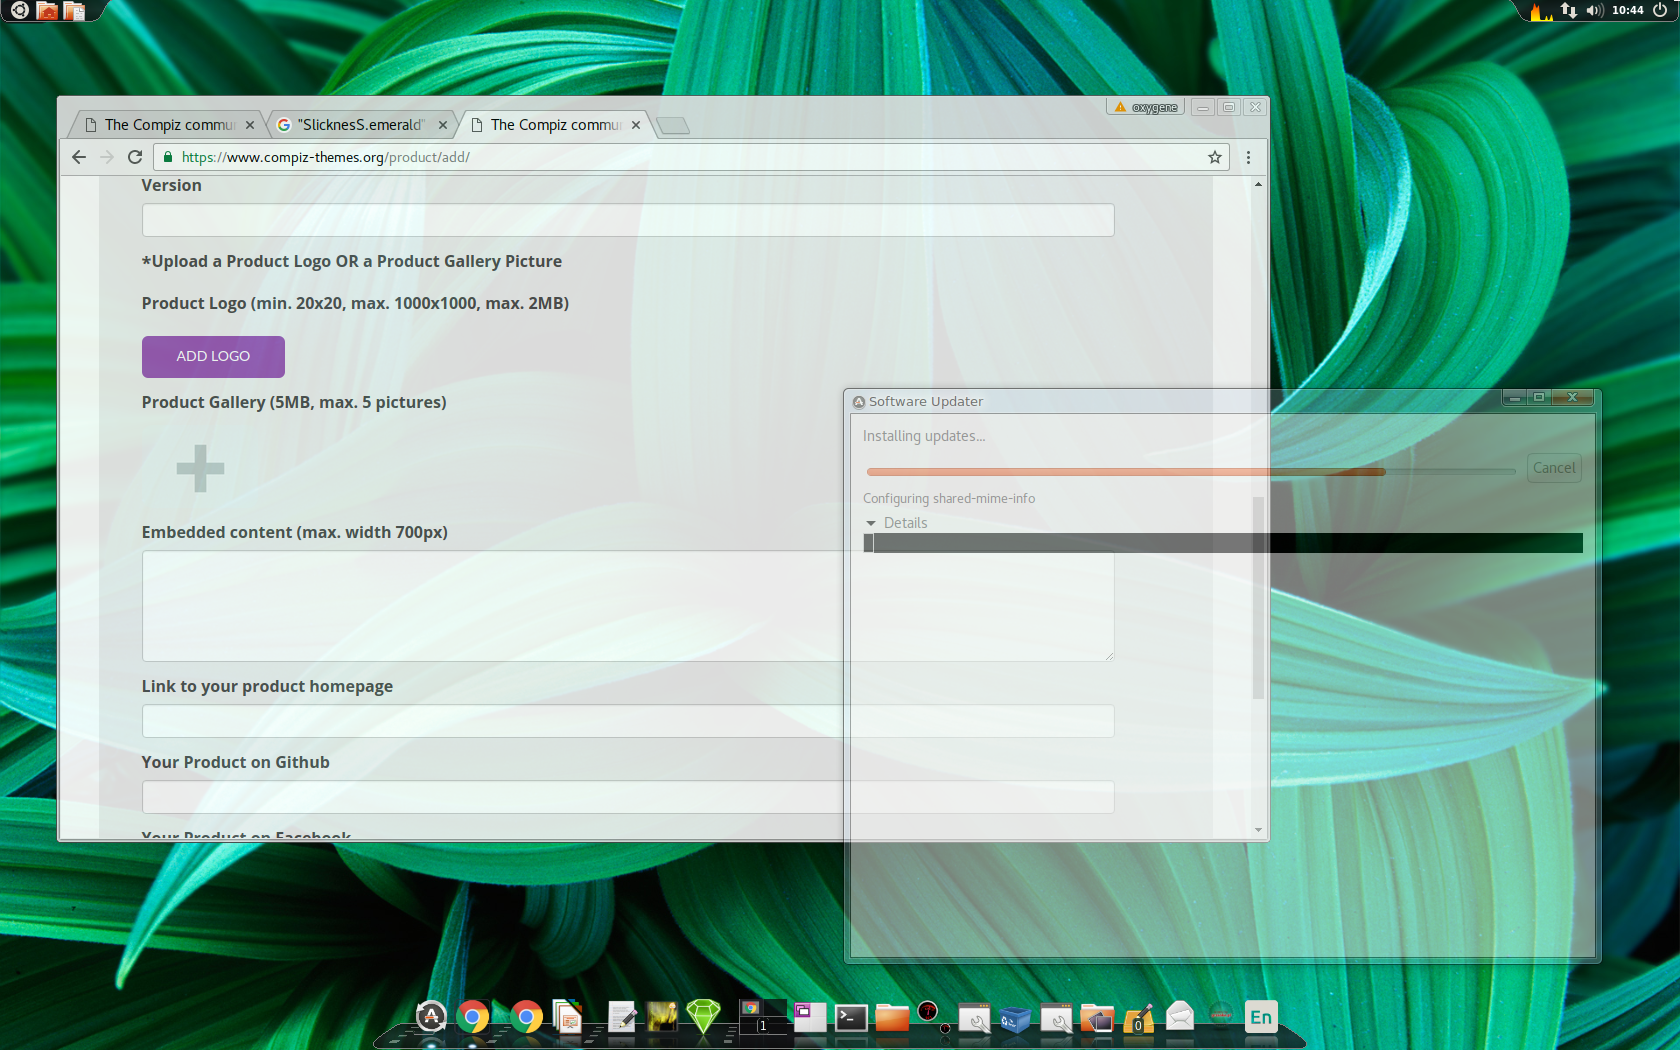Screen dimensions: 1680x1050
Task: Click the ADD LOGO button
Action: pos(213,356)
